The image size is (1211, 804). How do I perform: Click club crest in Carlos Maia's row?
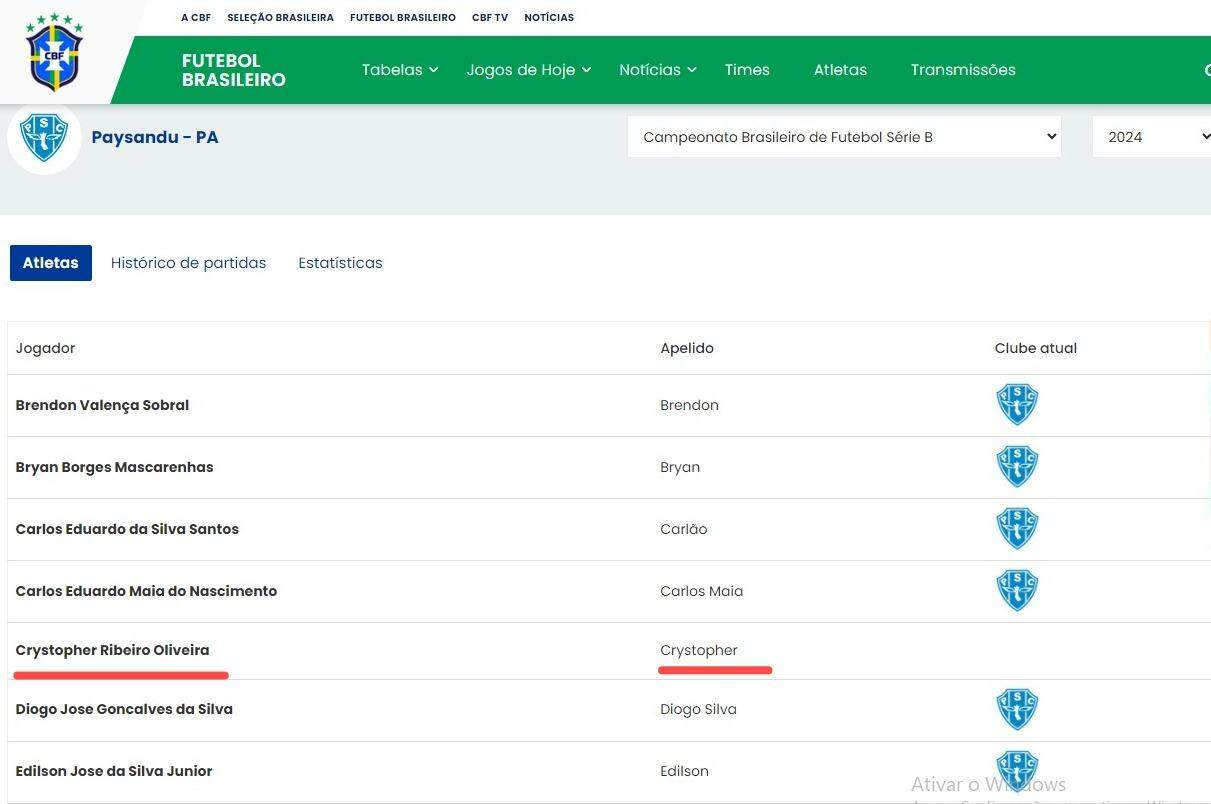pyautogui.click(x=1017, y=591)
